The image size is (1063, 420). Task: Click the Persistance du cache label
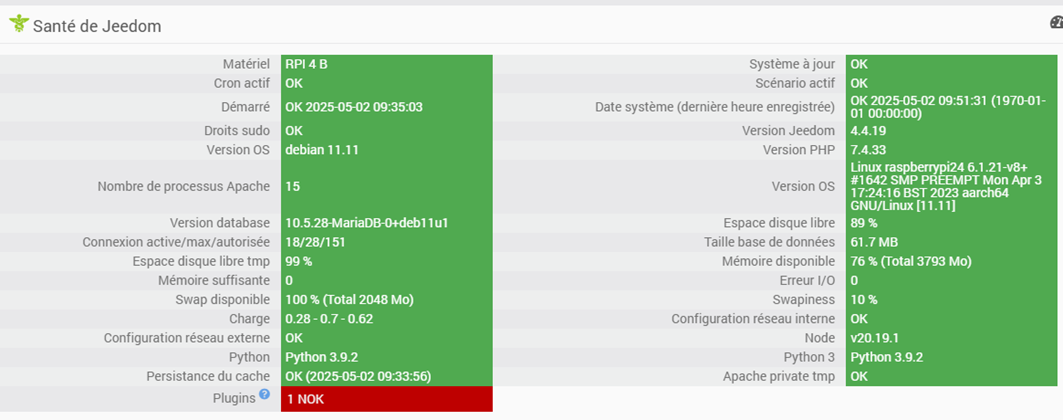click(208, 376)
